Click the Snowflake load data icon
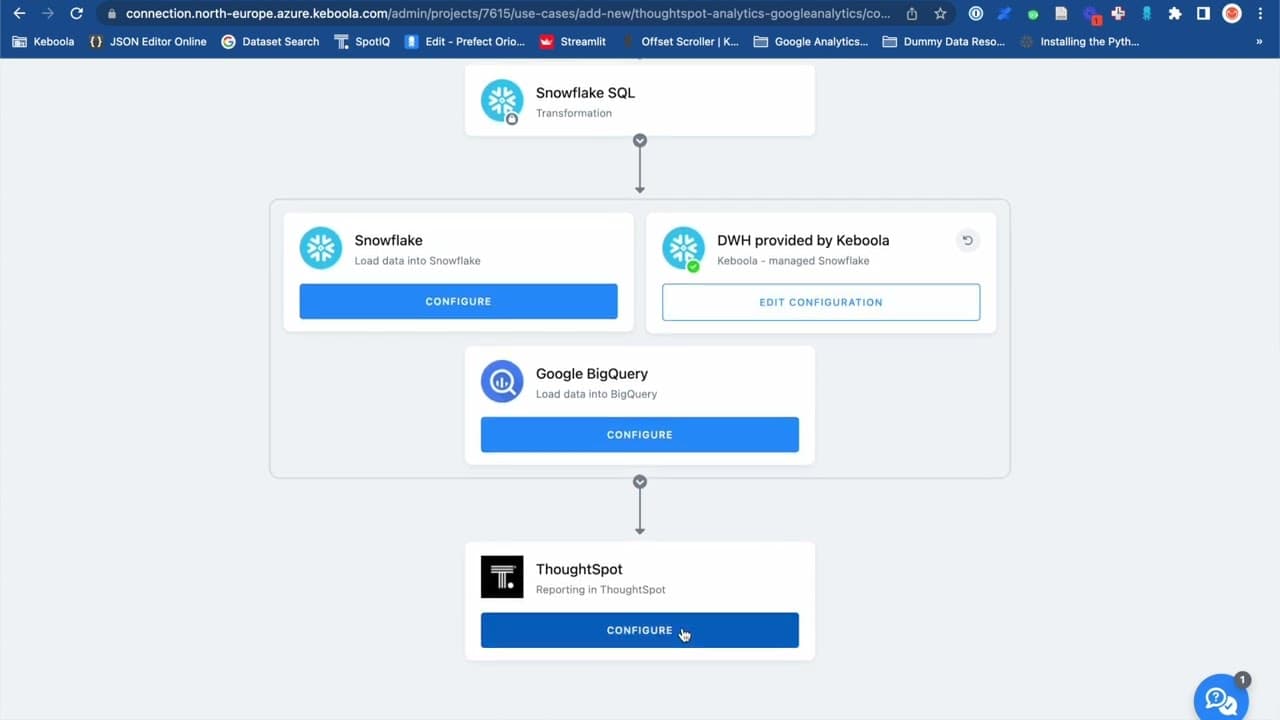This screenshot has height=720, width=1280. (321, 249)
